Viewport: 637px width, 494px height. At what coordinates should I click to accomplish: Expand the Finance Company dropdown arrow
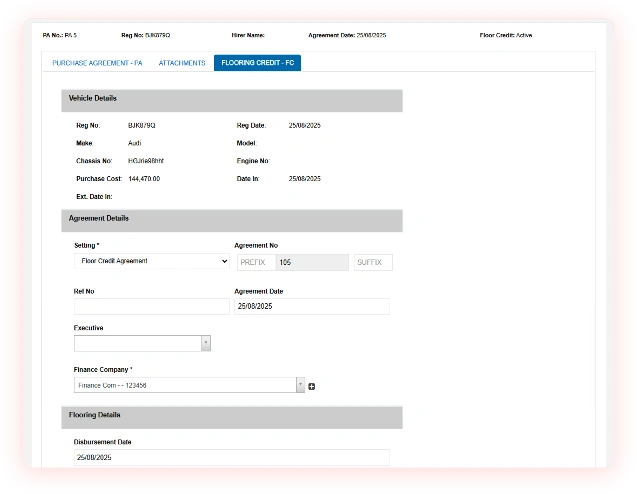click(300, 385)
